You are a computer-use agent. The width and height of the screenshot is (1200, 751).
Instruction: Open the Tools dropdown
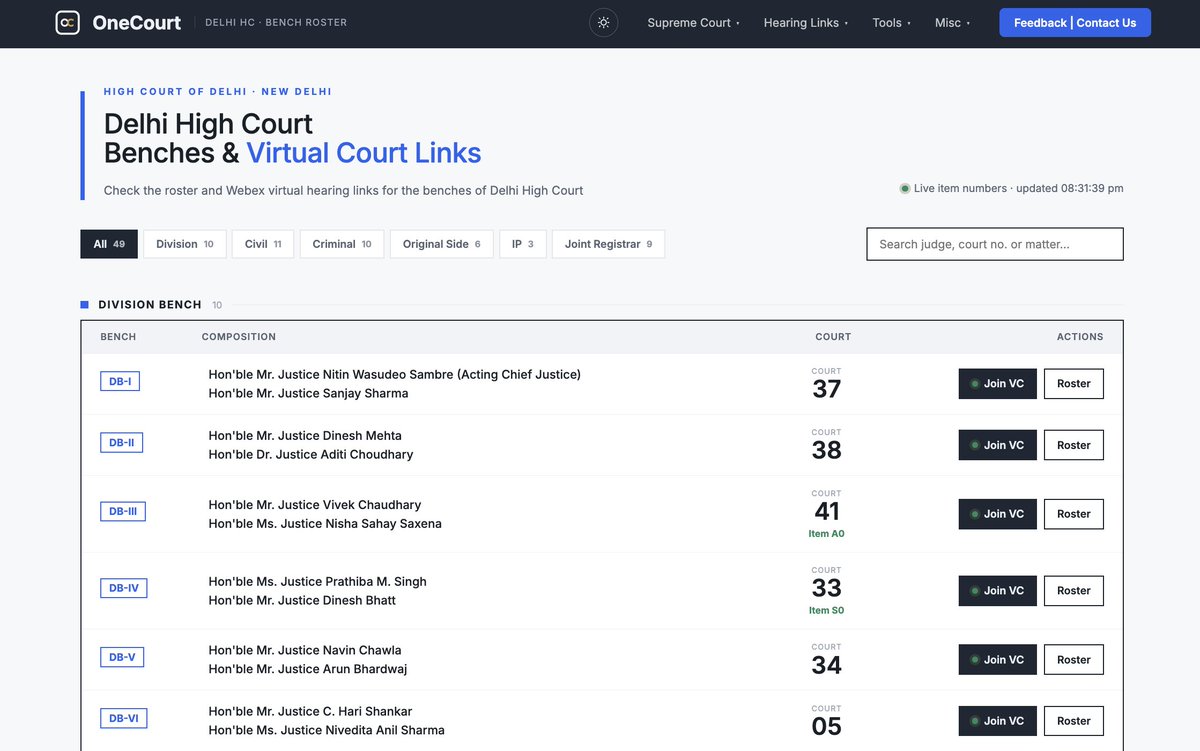pos(891,23)
